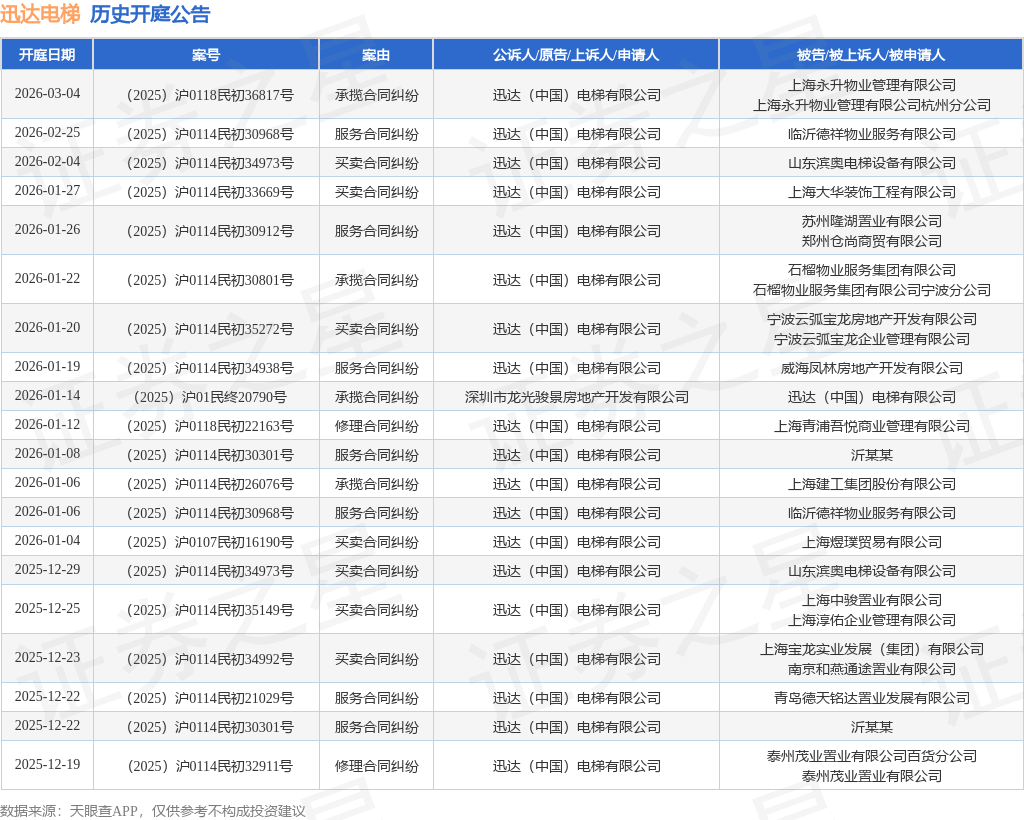Click the 历史开庭公告 heading
The width and height of the screenshot is (1024, 820).
pos(150,14)
